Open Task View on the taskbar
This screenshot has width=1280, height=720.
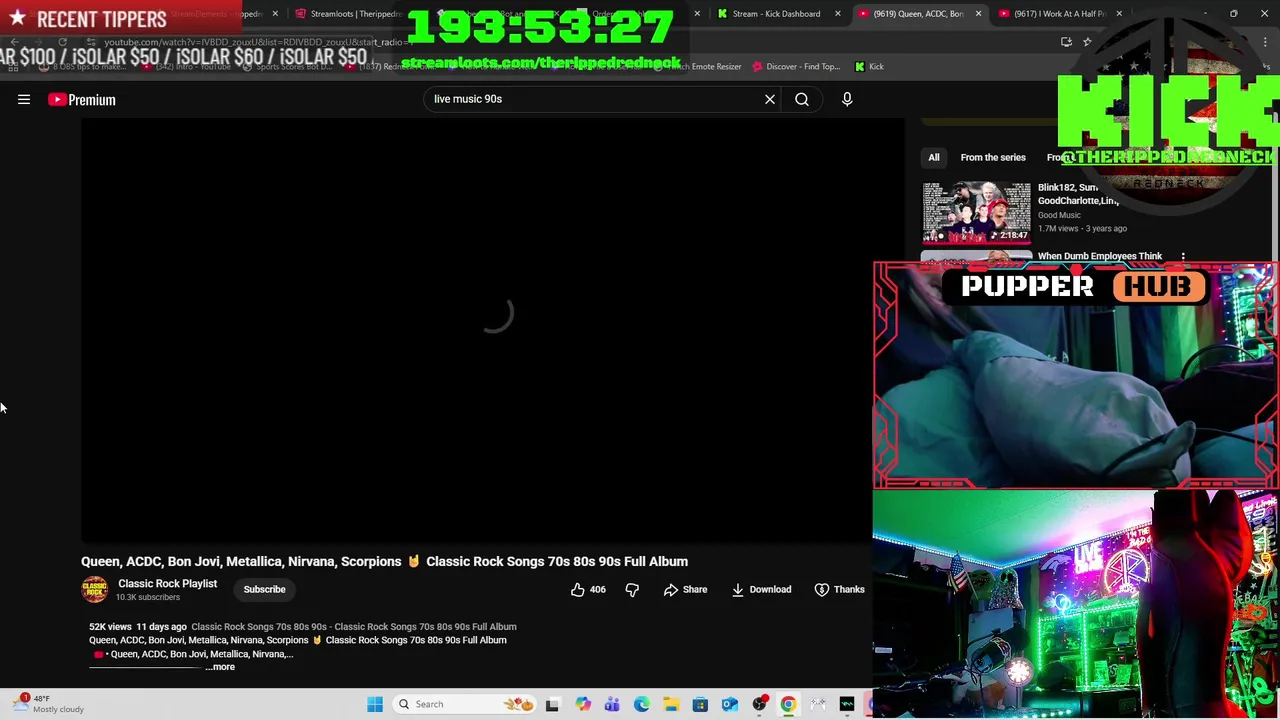pyautogui.click(x=552, y=704)
